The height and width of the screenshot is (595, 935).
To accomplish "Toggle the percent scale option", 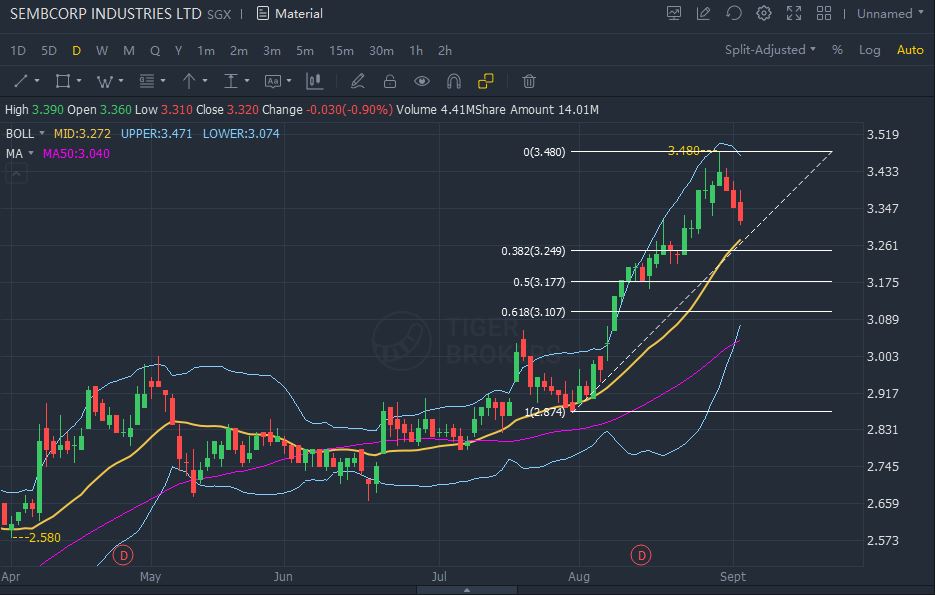I will coord(837,50).
